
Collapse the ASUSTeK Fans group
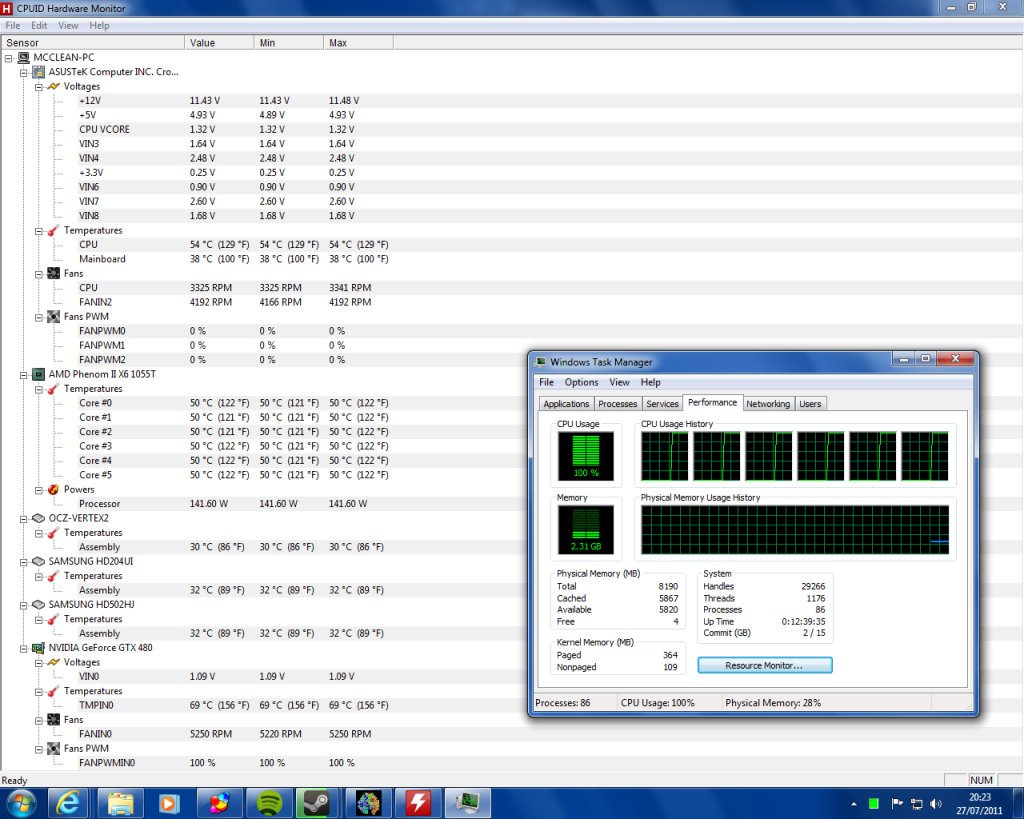[x=39, y=274]
